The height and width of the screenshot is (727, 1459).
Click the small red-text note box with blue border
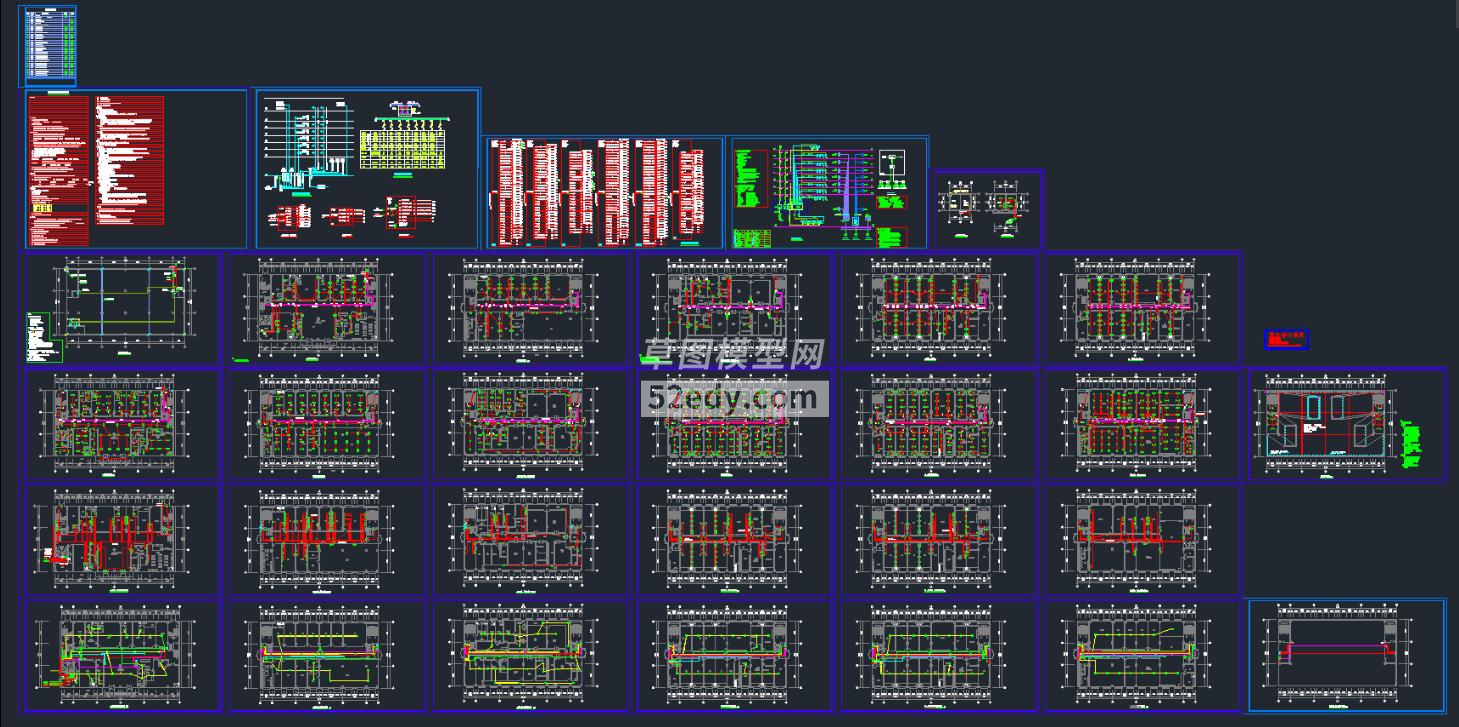1287,340
